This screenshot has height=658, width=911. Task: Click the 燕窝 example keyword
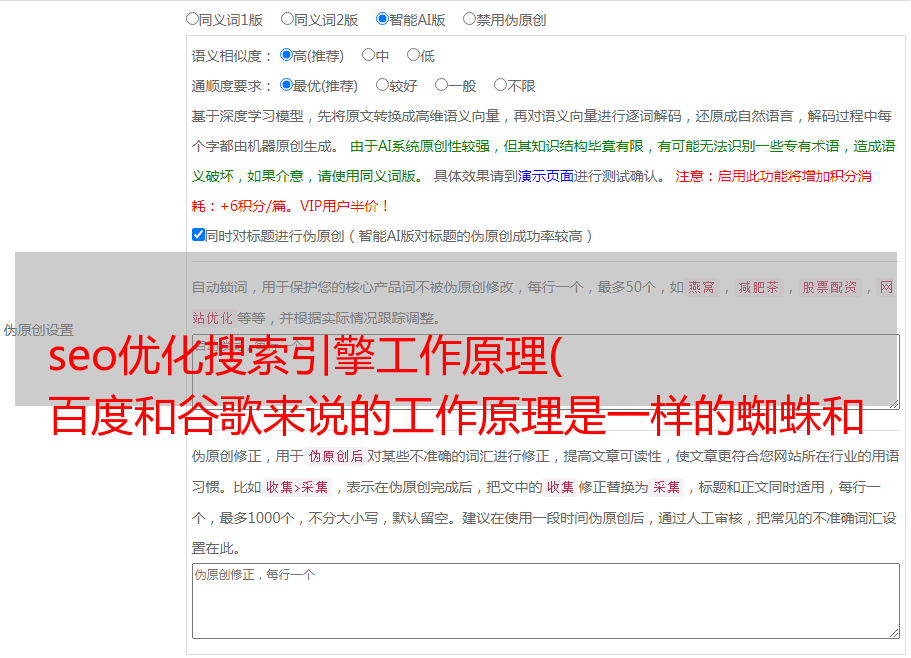tap(701, 287)
